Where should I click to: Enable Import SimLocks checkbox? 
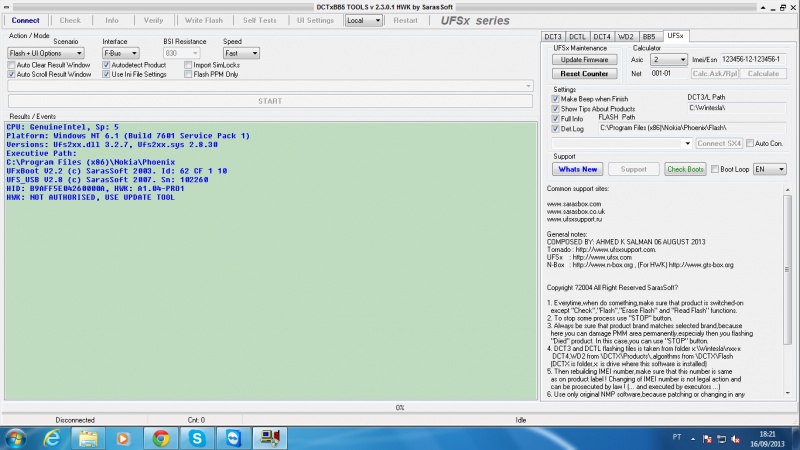click(188, 65)
